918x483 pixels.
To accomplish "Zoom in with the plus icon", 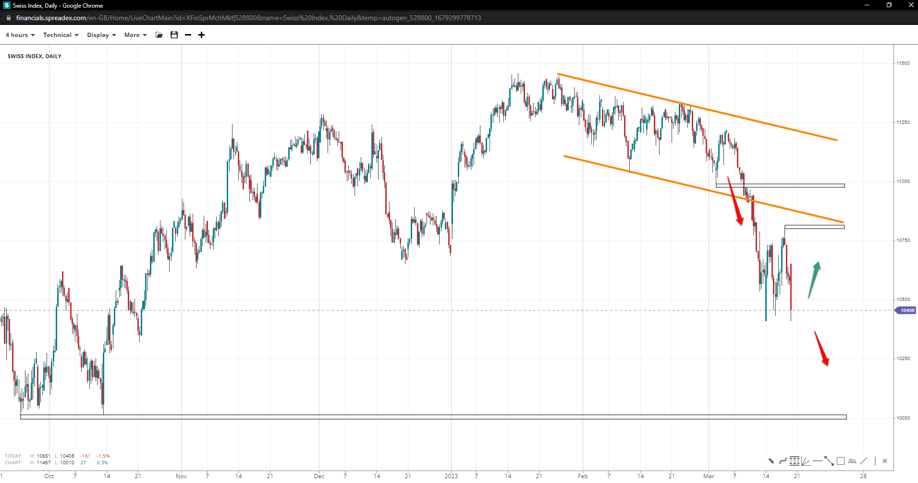I will point(202,35).
